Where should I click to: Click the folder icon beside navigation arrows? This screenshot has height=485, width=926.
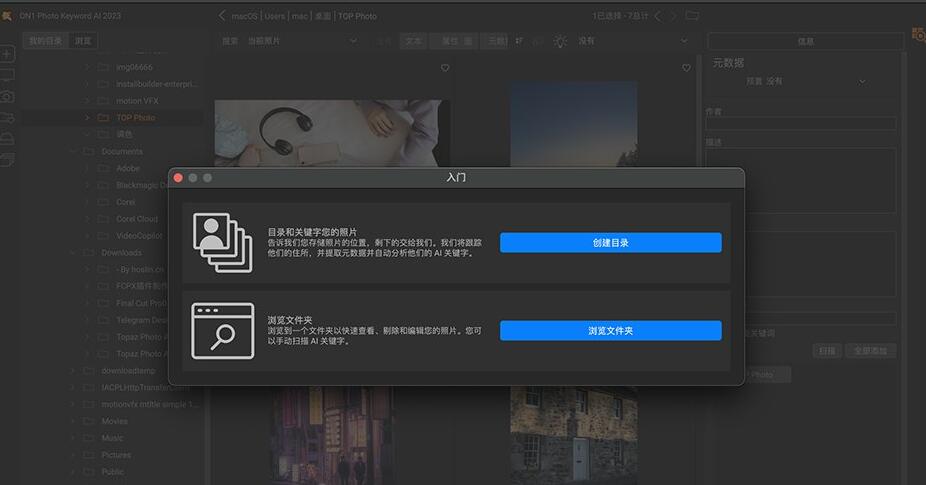(692, 15)
